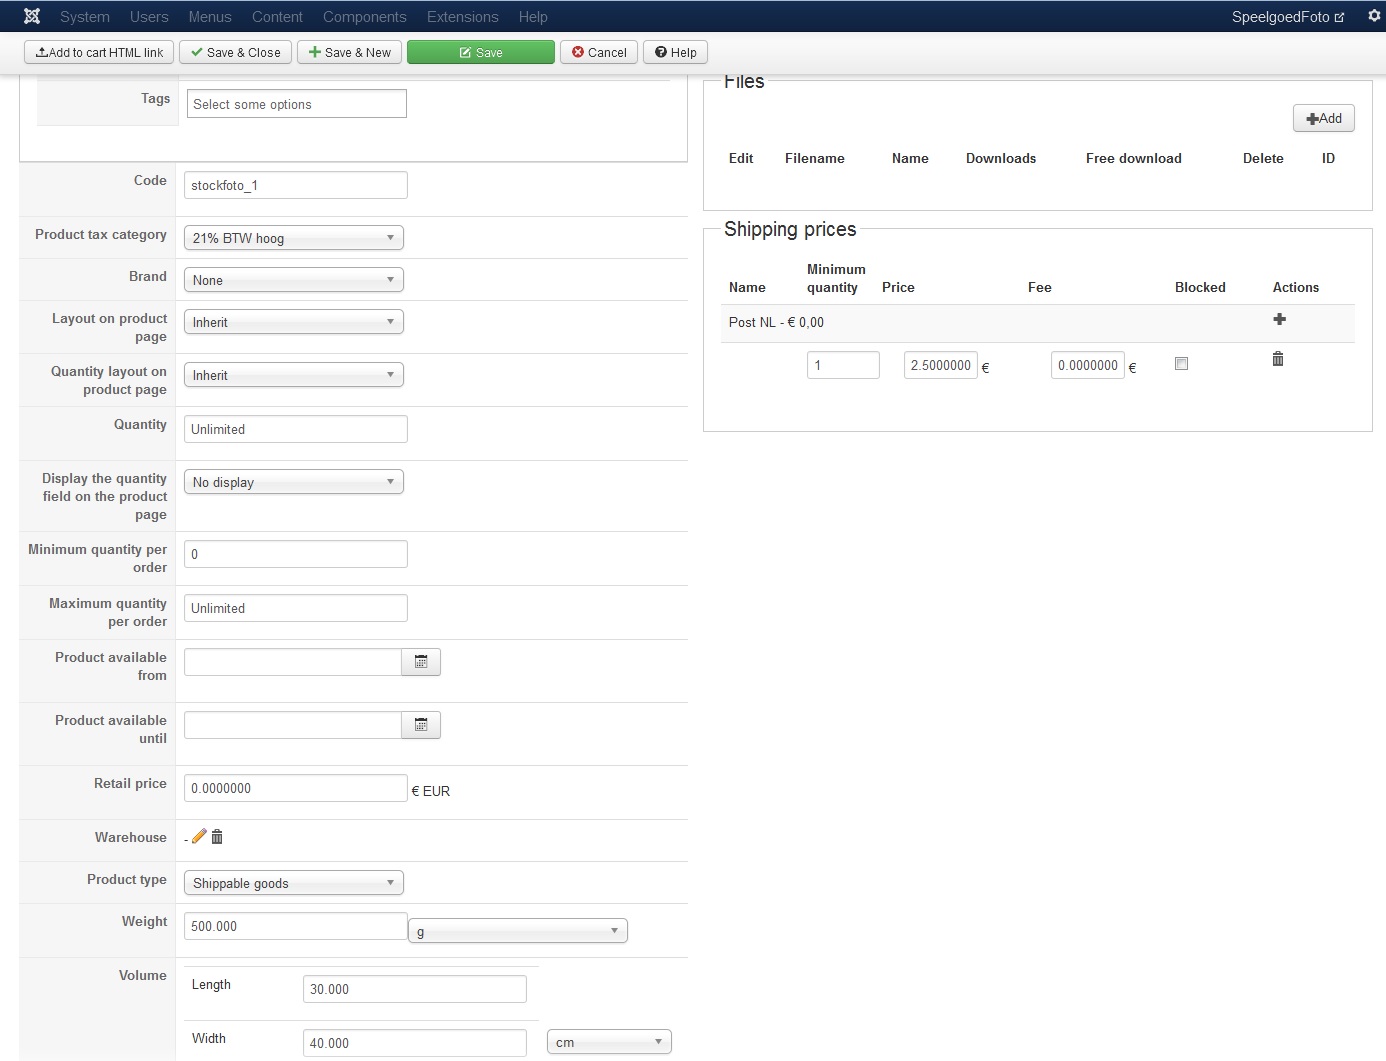Expand the Brand dropdown
The height and width of the screenshot is (1061, 1386).
click(x=294, y=280)
